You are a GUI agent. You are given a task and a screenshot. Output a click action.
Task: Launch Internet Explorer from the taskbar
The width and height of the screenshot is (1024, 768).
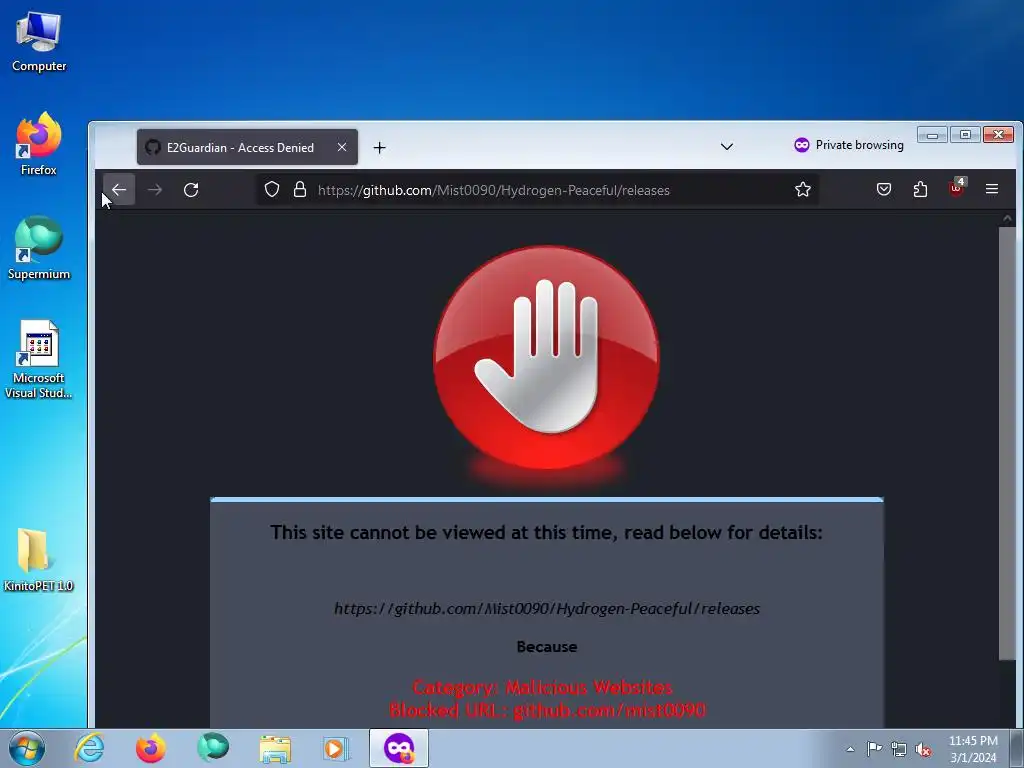[89, 748]
